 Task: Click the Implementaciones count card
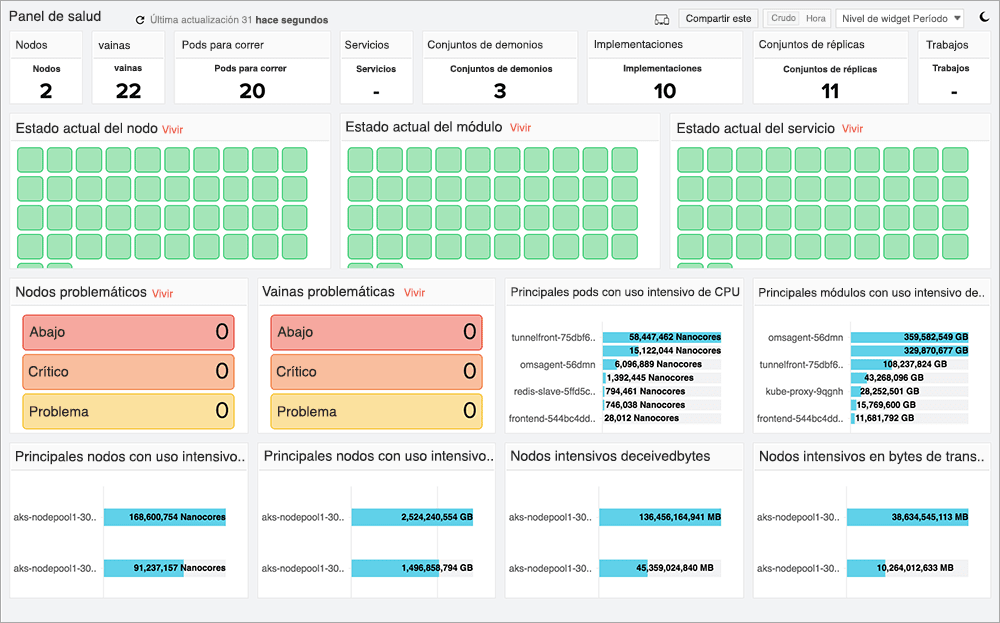(665, 80)
